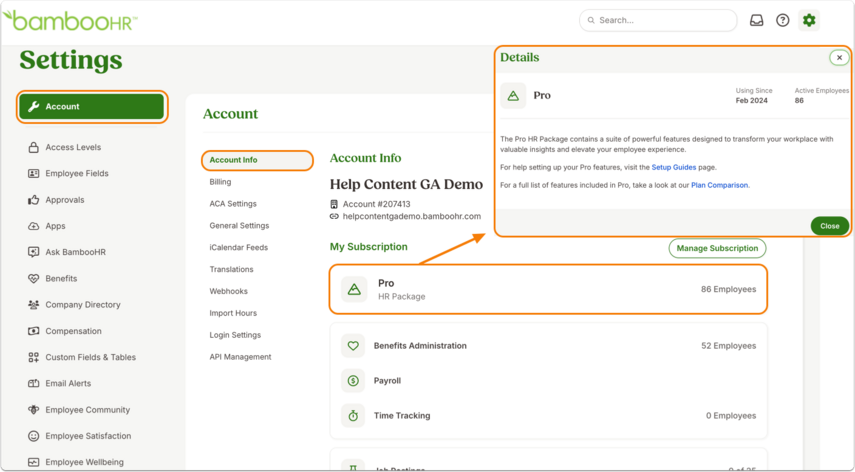Select the Account Info tab
The width and height of the screenshot is (855, 472).
pos(257,160)
